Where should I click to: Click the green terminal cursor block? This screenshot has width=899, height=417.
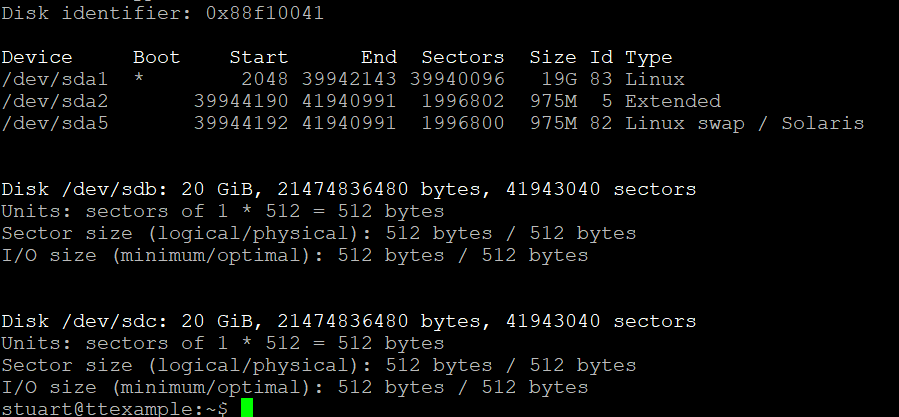coord(246,408)
